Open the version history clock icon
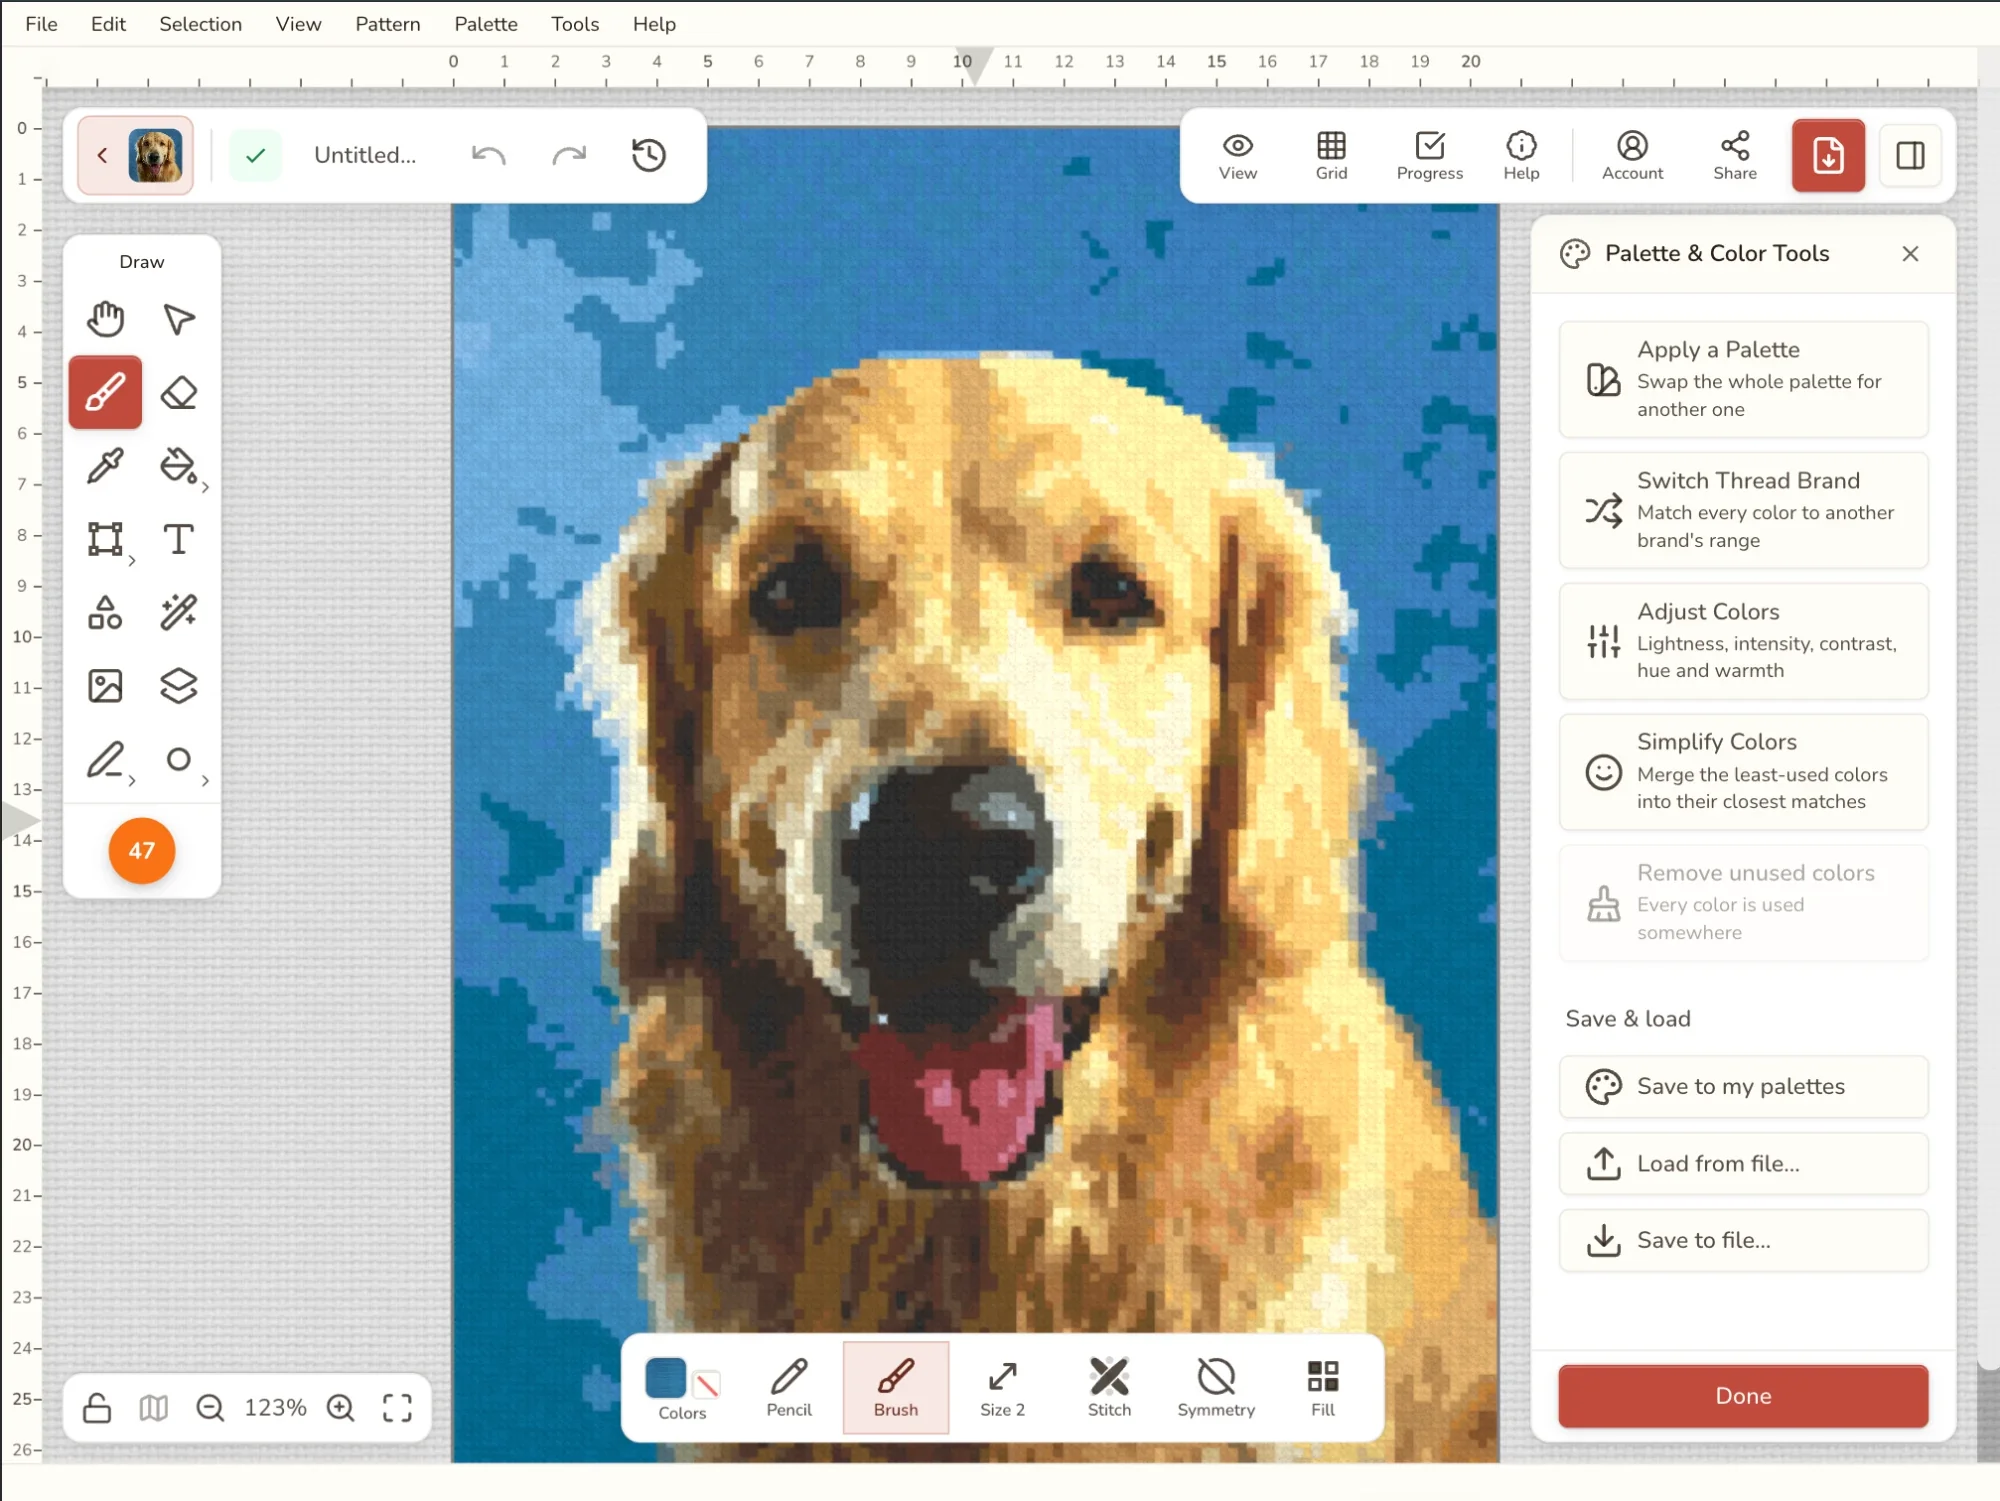The image size is (2000, 1501). (x=649, y=155)
